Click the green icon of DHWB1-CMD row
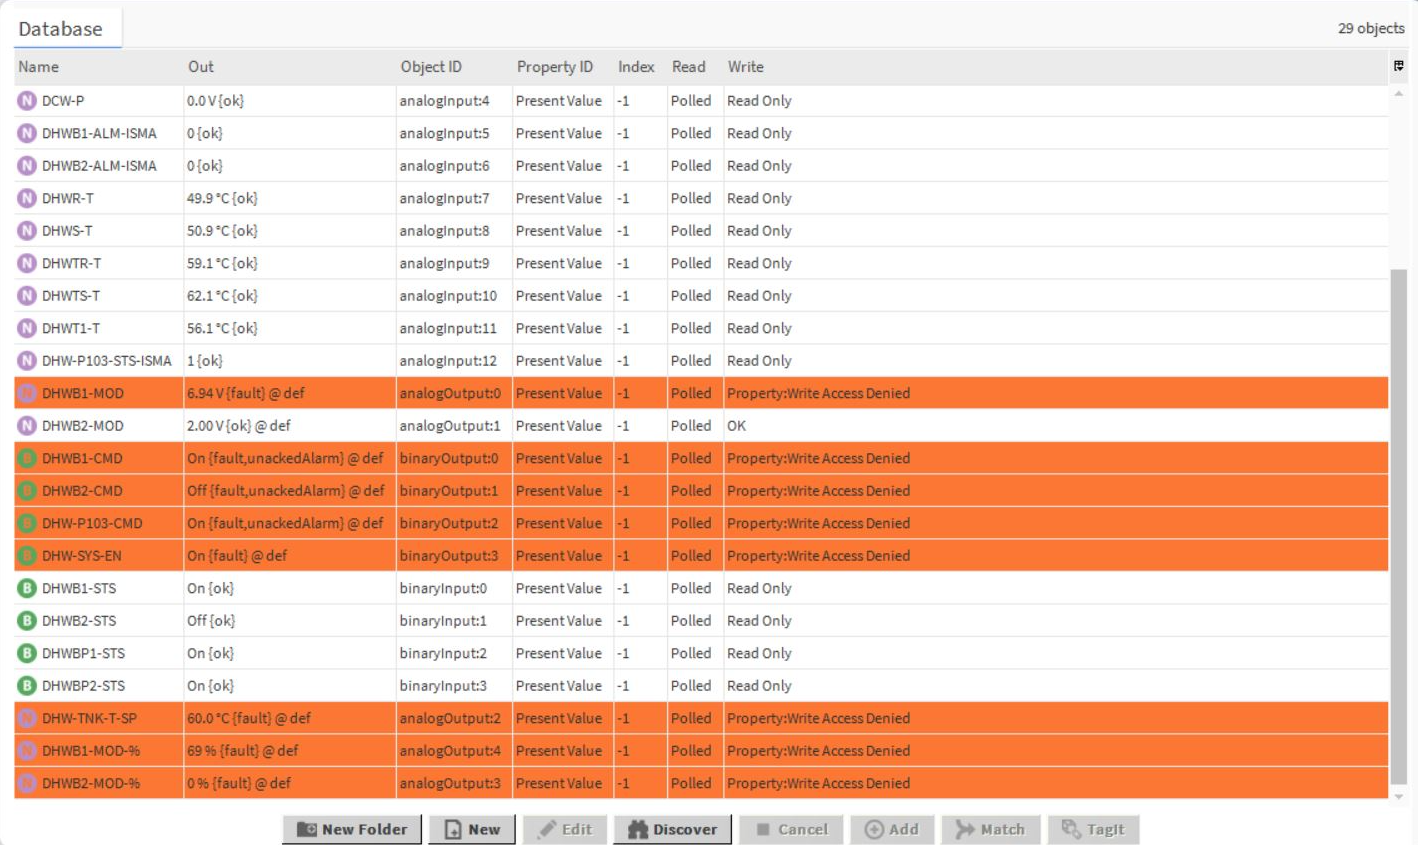Screen dimensions: 1418x845 [27, 459]
